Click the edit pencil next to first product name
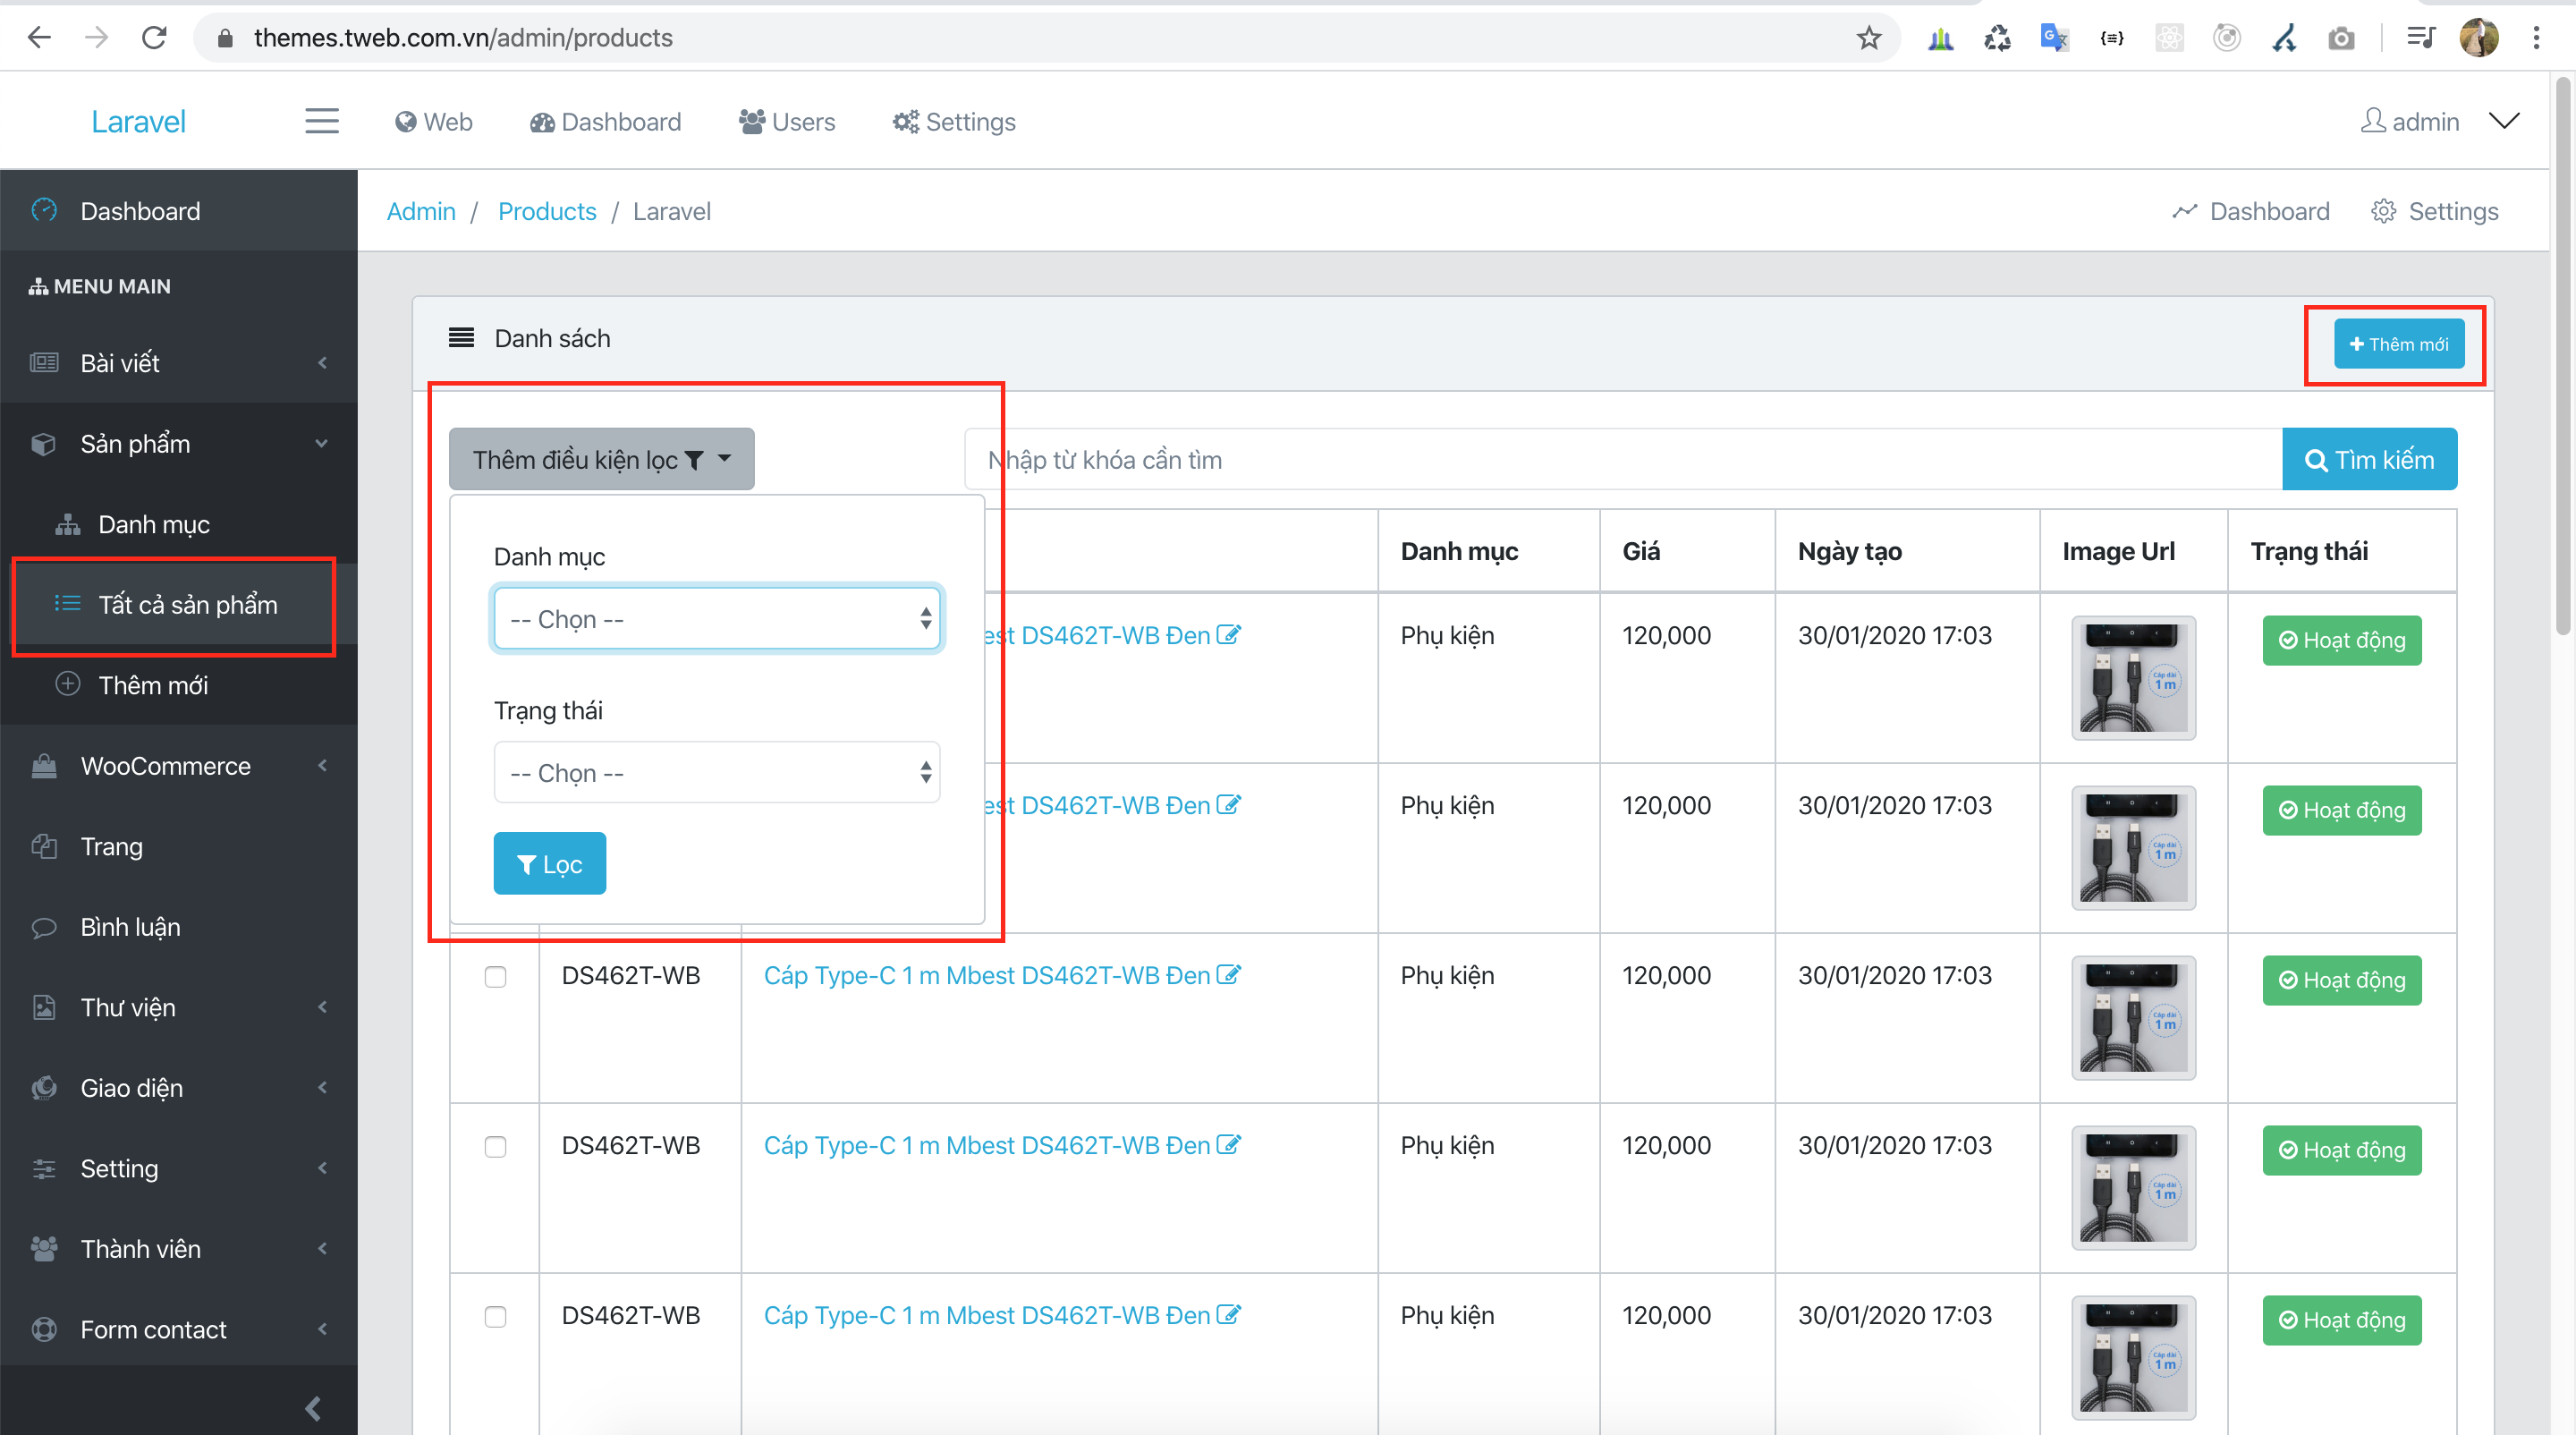 1228,634
